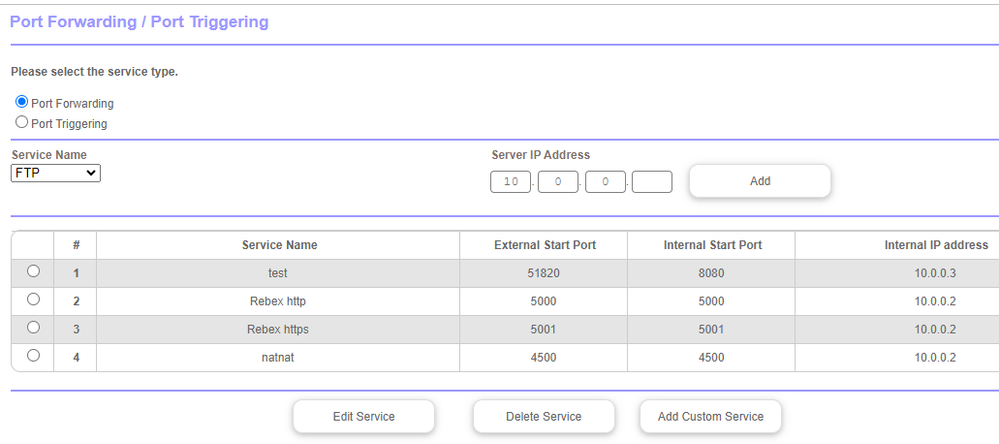Choose the Rebex https row radio button
The image size is (999, 444).
click(x=34, y=328)
